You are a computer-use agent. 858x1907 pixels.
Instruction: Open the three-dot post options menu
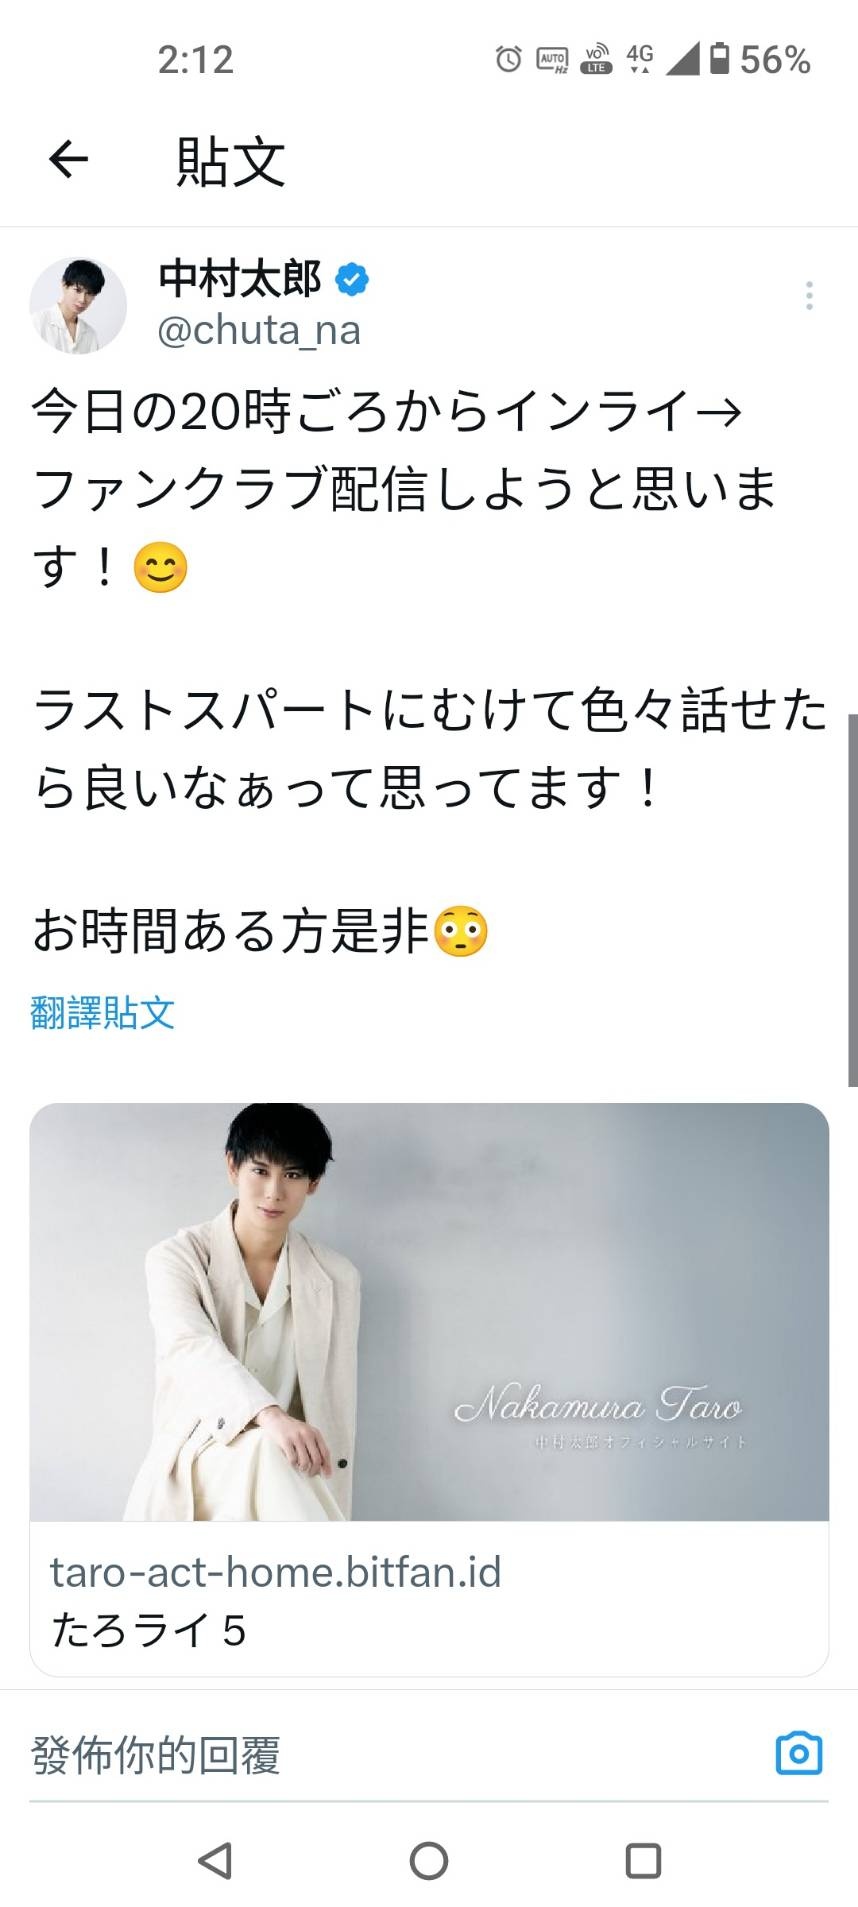809,296
